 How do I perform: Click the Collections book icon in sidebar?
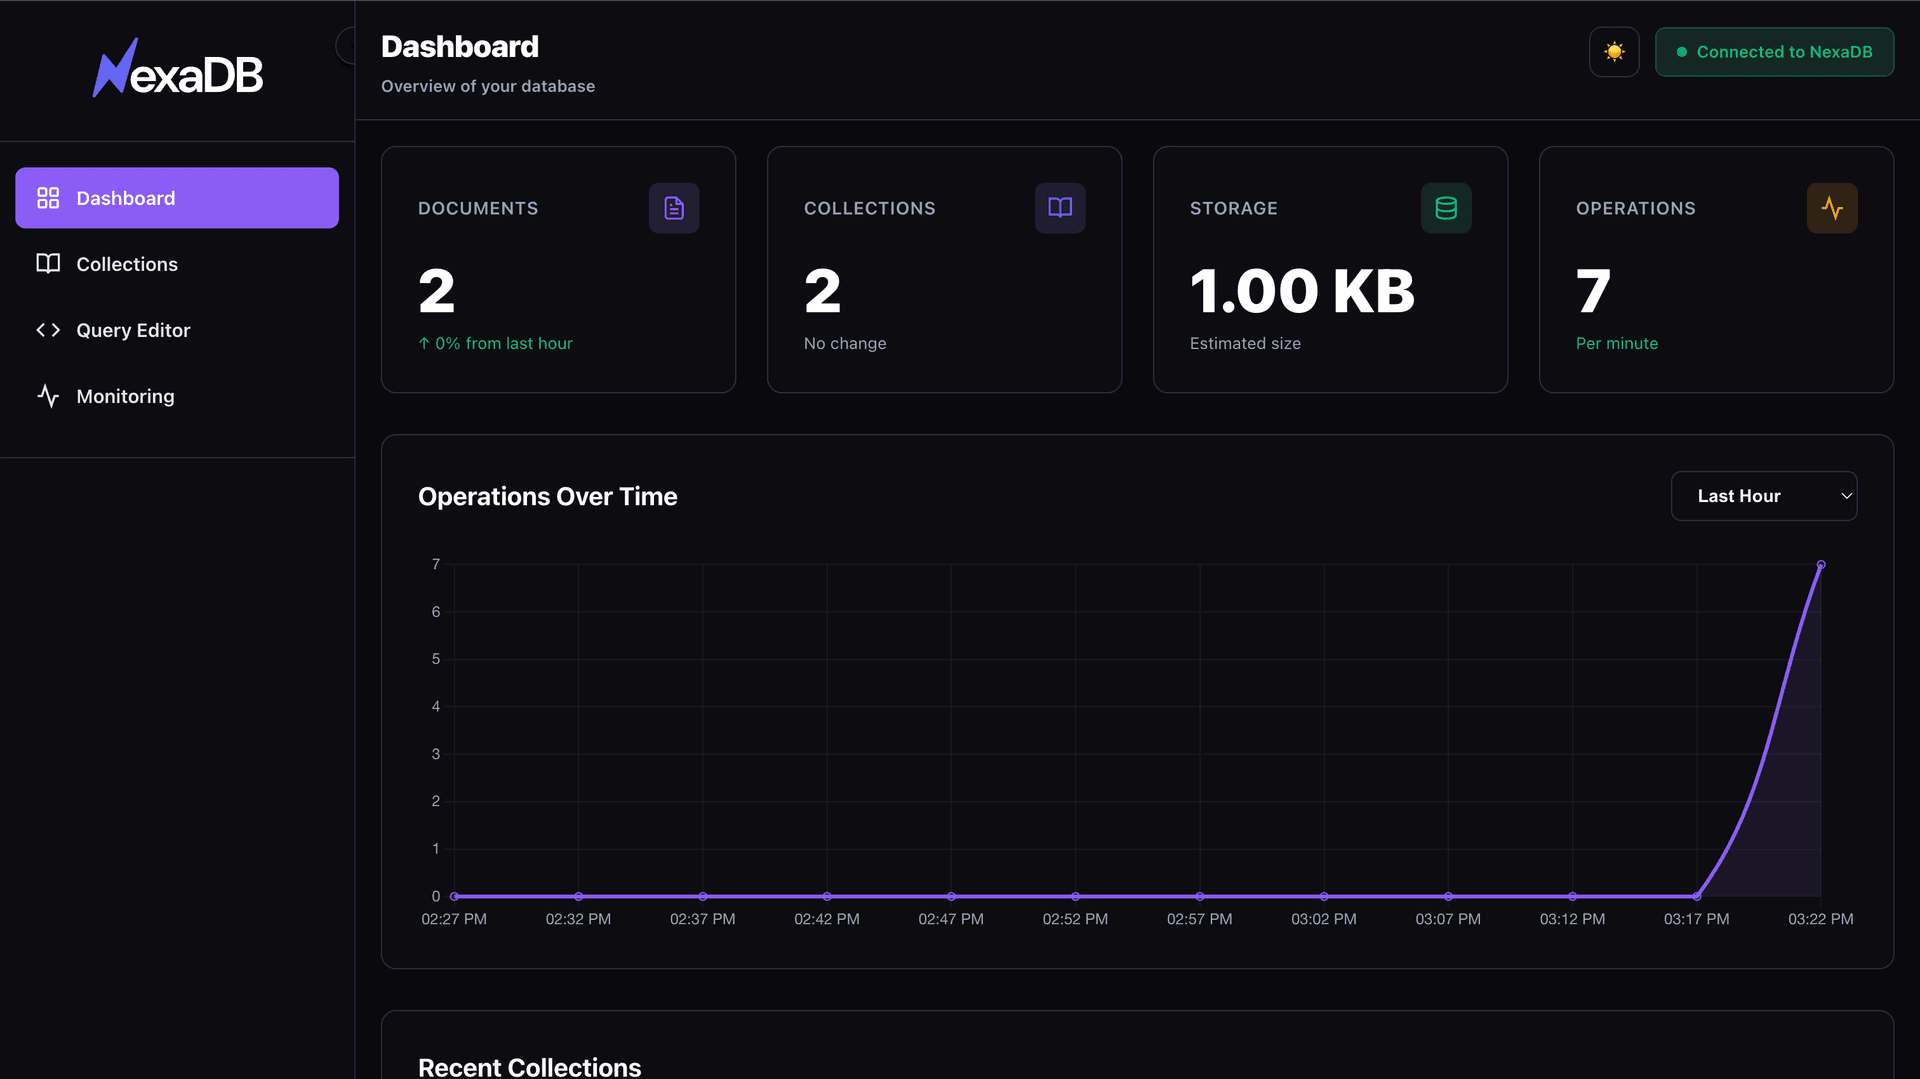tap(47, 263)
